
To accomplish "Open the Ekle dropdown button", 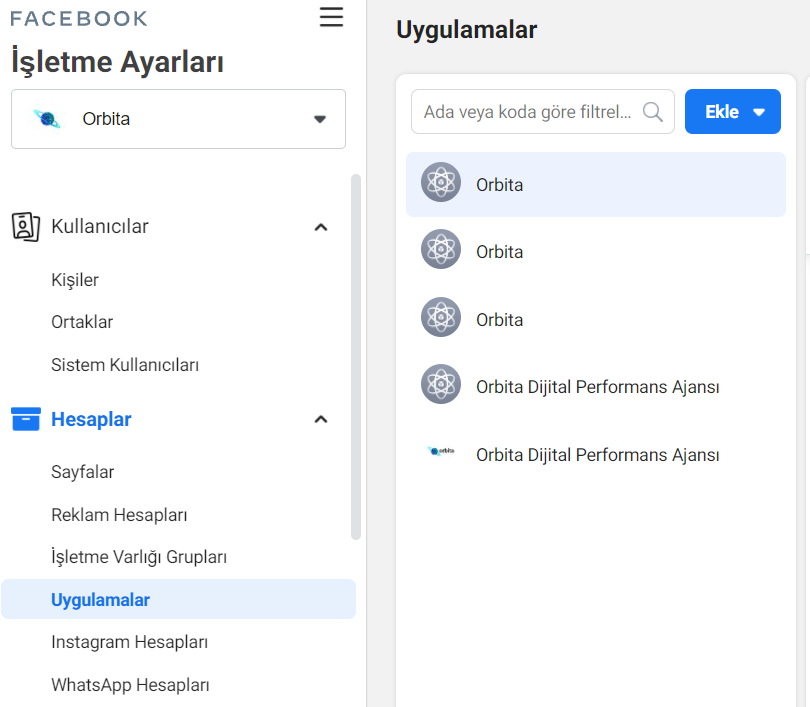I will (733, 112).
